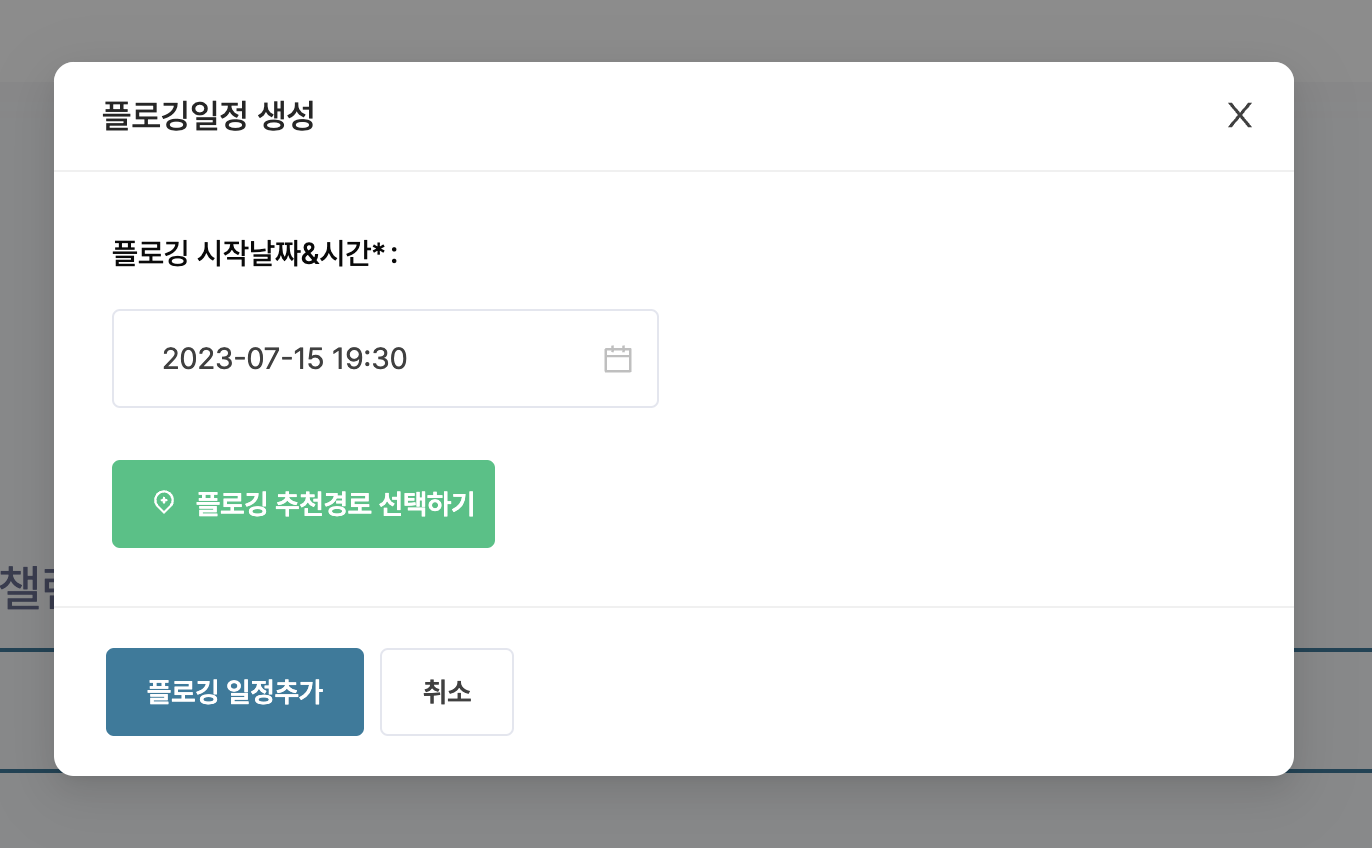Click the 플로깅 일정추가 blue button
Image resolution: width=1372 pixels, height=848 pixels.
coord(234,691)
